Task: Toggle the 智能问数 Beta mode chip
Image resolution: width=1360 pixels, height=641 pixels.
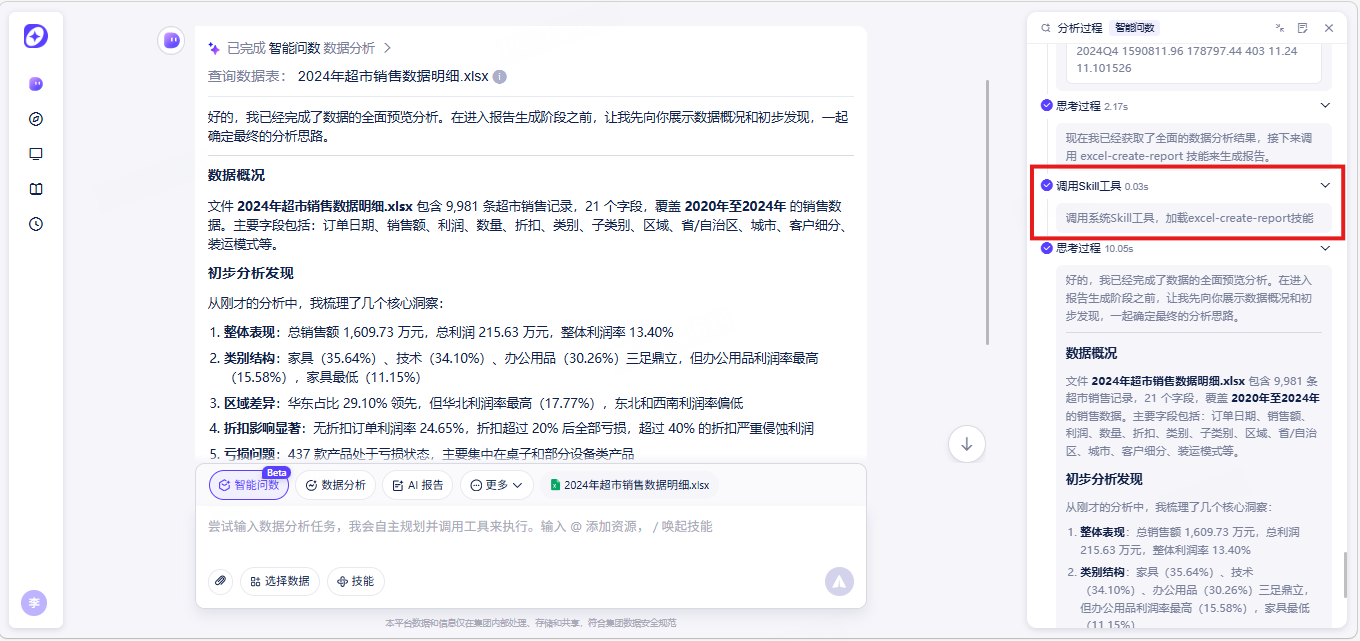Action: pos(249,485)
